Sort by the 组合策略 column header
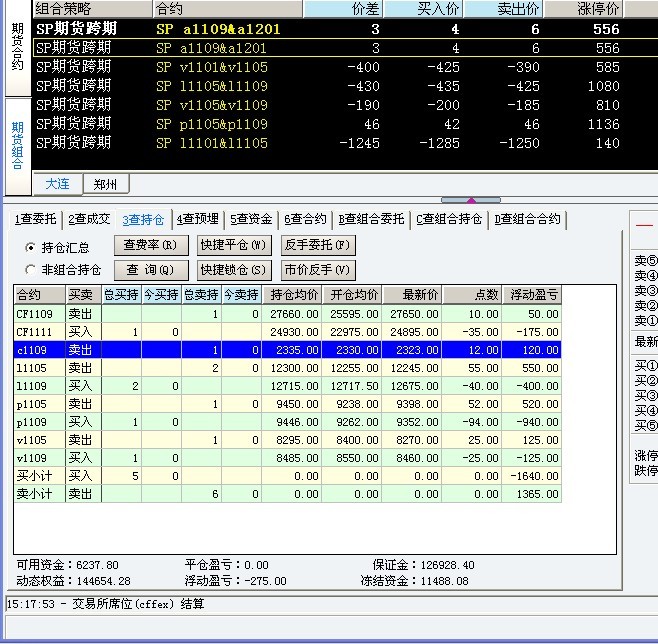The image size is (658, 644). (x=92, y=9)
